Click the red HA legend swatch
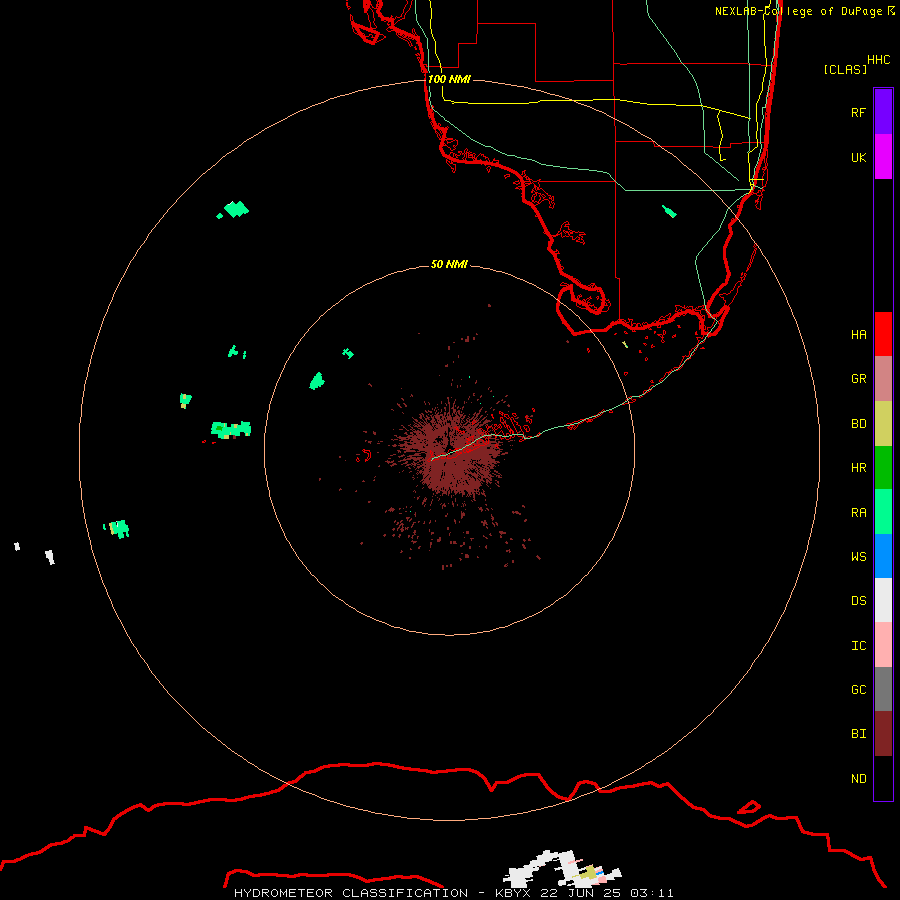900x900 pixels. [x=883, y=334]
